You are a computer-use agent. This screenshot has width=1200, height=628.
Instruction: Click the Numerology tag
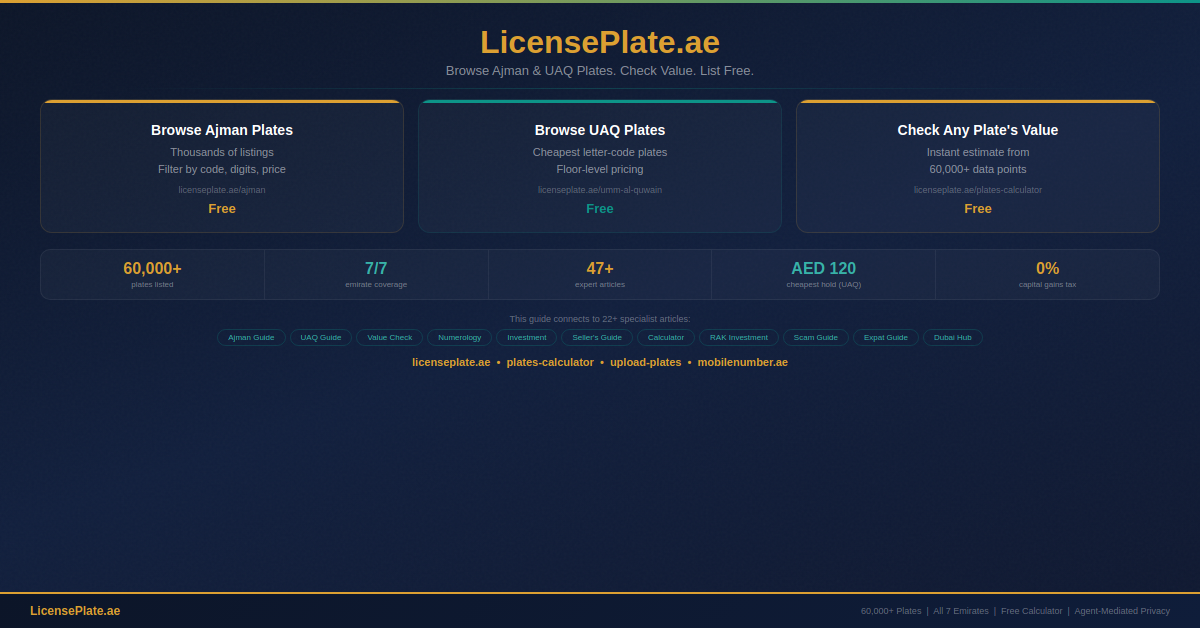459,338
